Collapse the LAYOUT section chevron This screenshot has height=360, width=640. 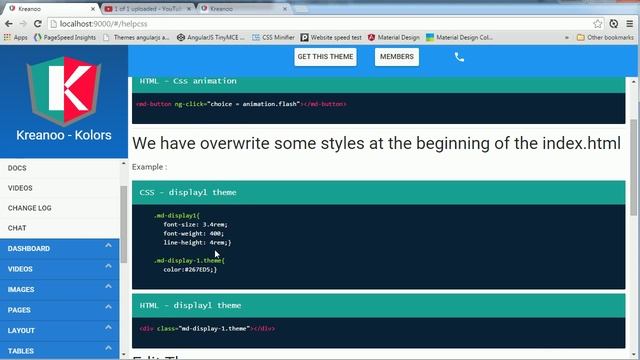[108, 327]
